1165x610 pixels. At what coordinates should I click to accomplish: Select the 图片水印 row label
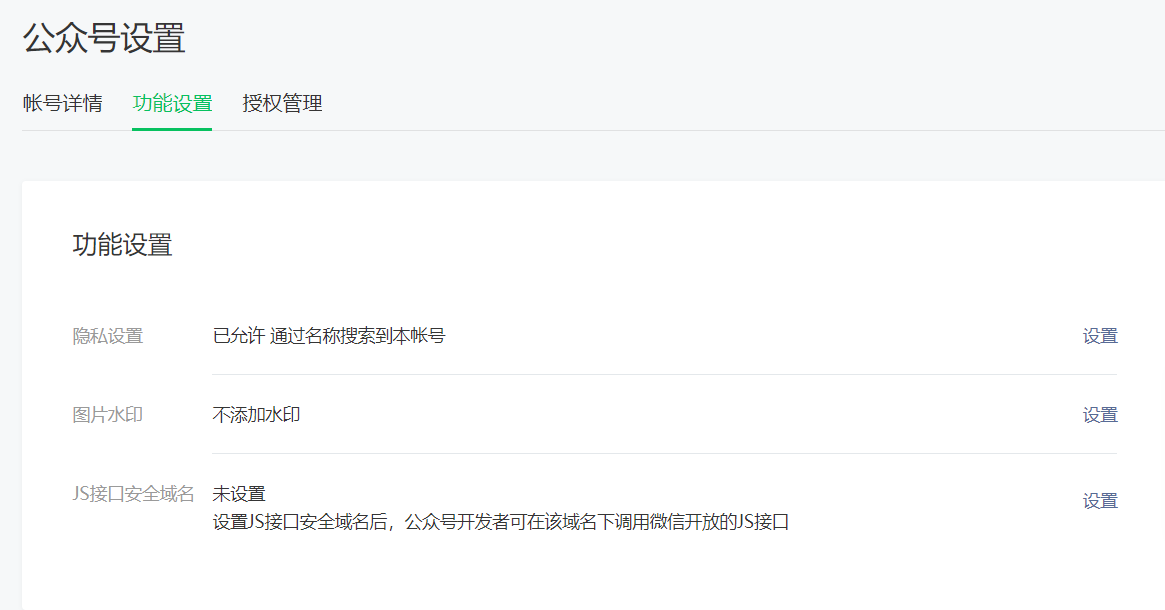108,415
